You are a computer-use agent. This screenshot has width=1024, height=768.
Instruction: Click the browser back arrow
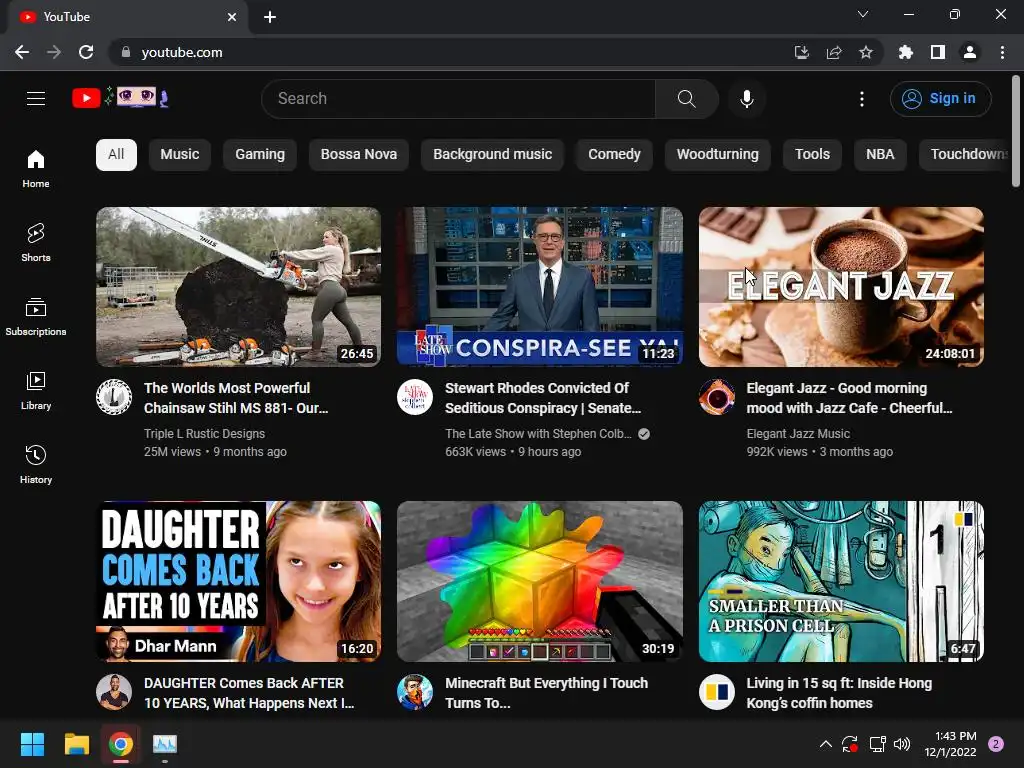pyautogui.click(x=22, y=52)
